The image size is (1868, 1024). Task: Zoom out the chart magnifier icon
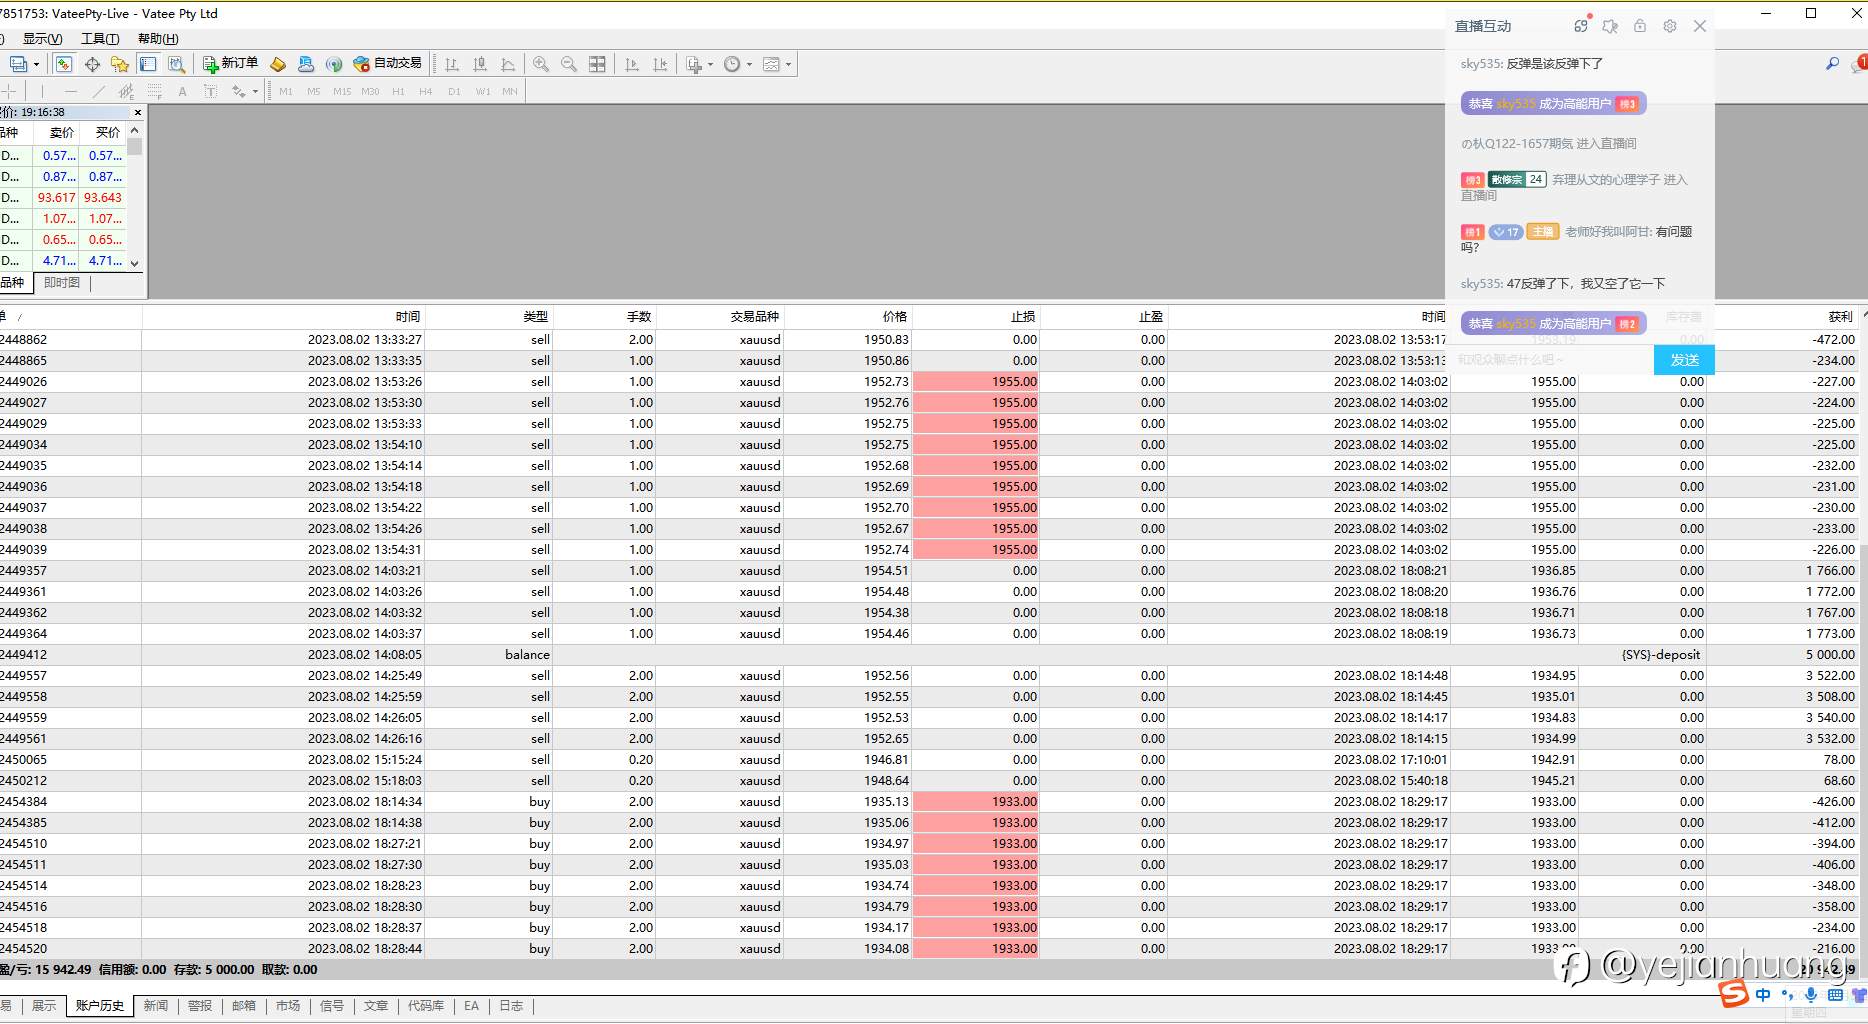pyautogui.click(x=569, y=64)
